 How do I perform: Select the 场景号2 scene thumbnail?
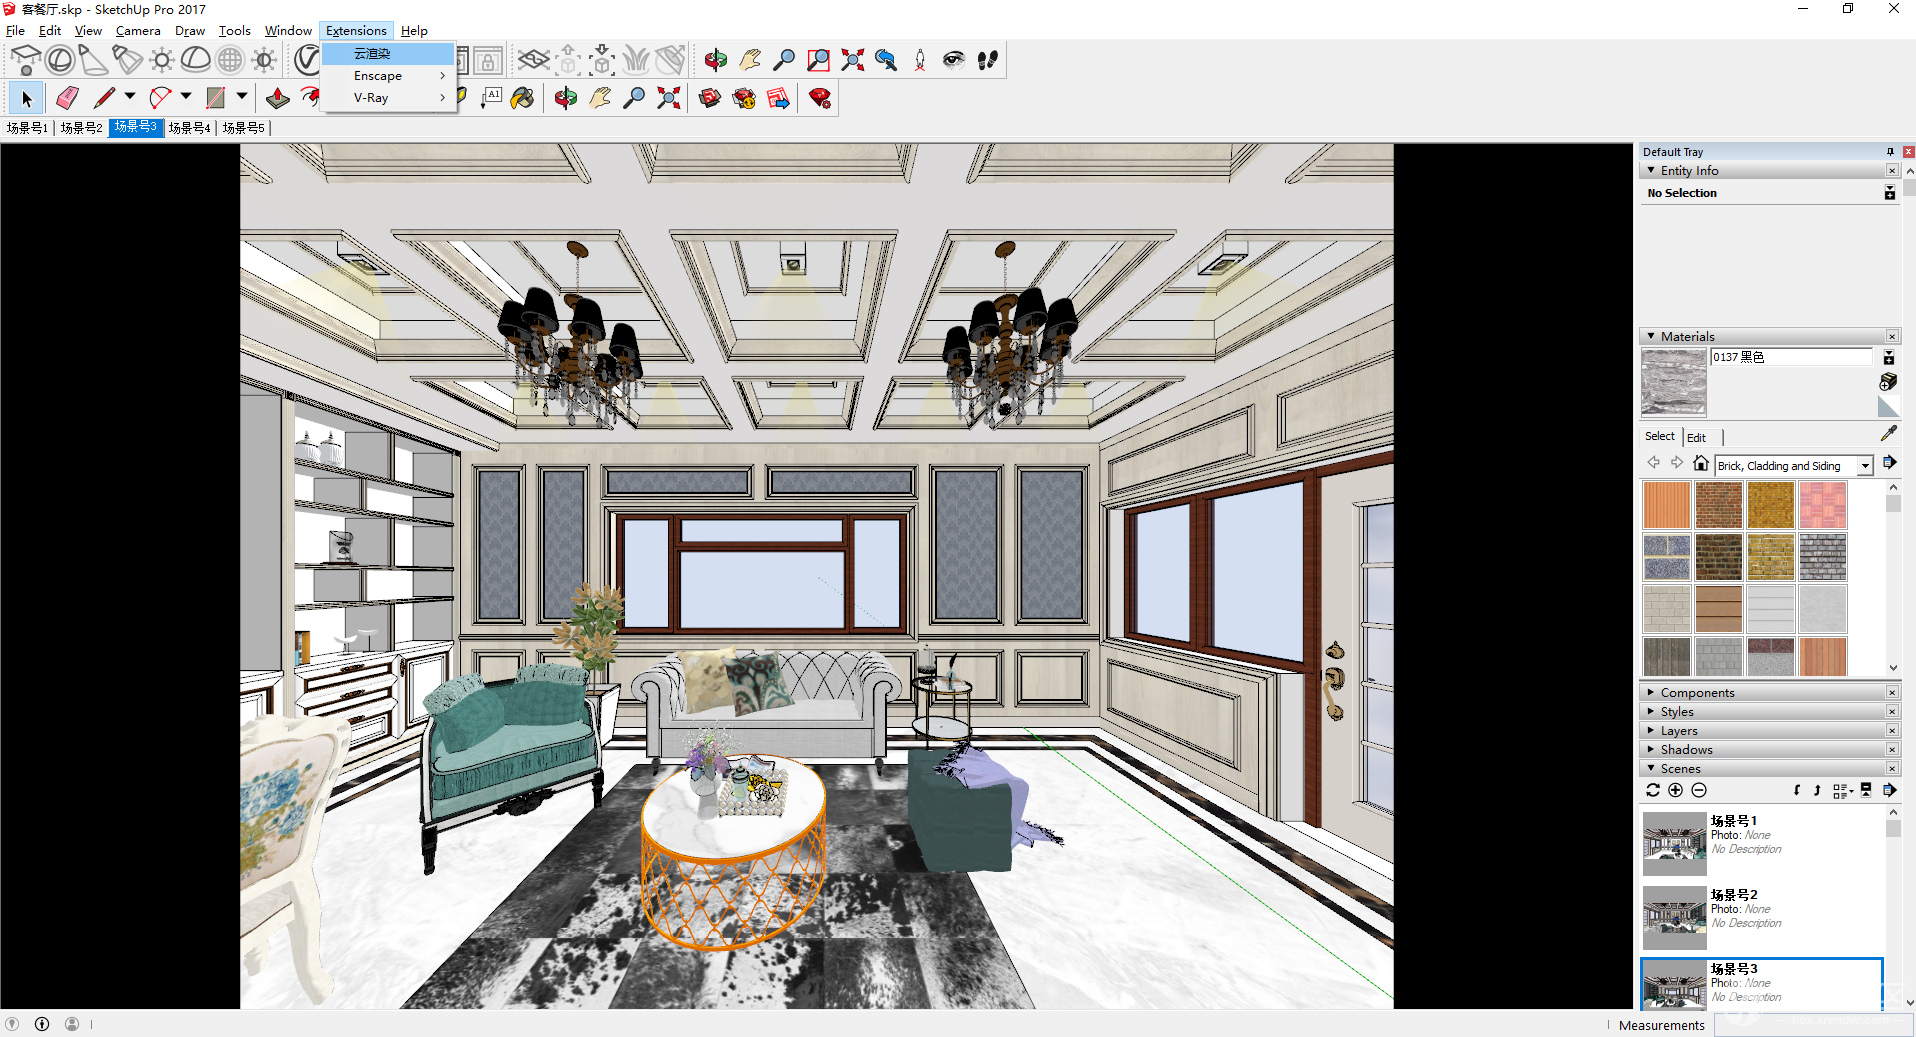click(x=1674, y=917)
